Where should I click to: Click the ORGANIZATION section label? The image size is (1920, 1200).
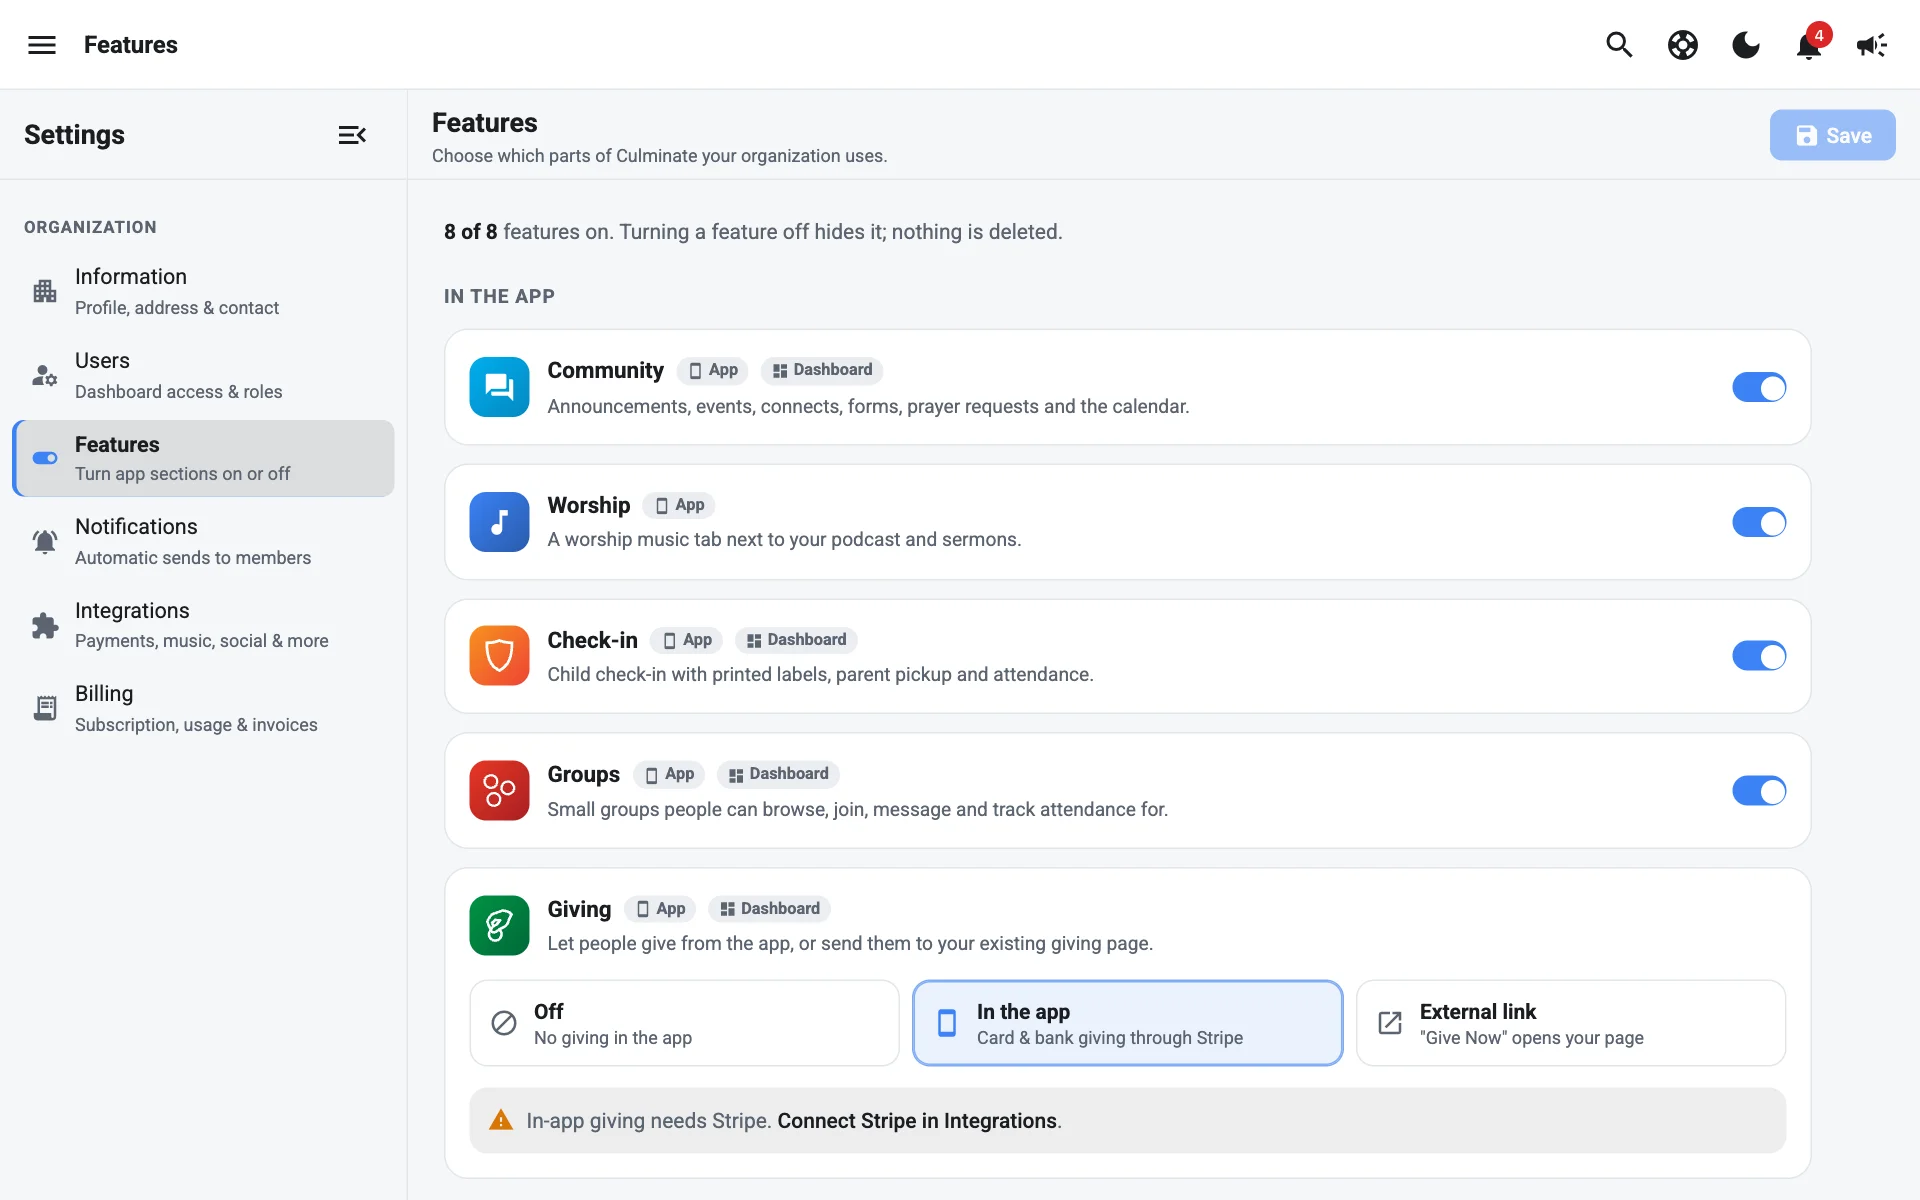click(x=90, y=227)
